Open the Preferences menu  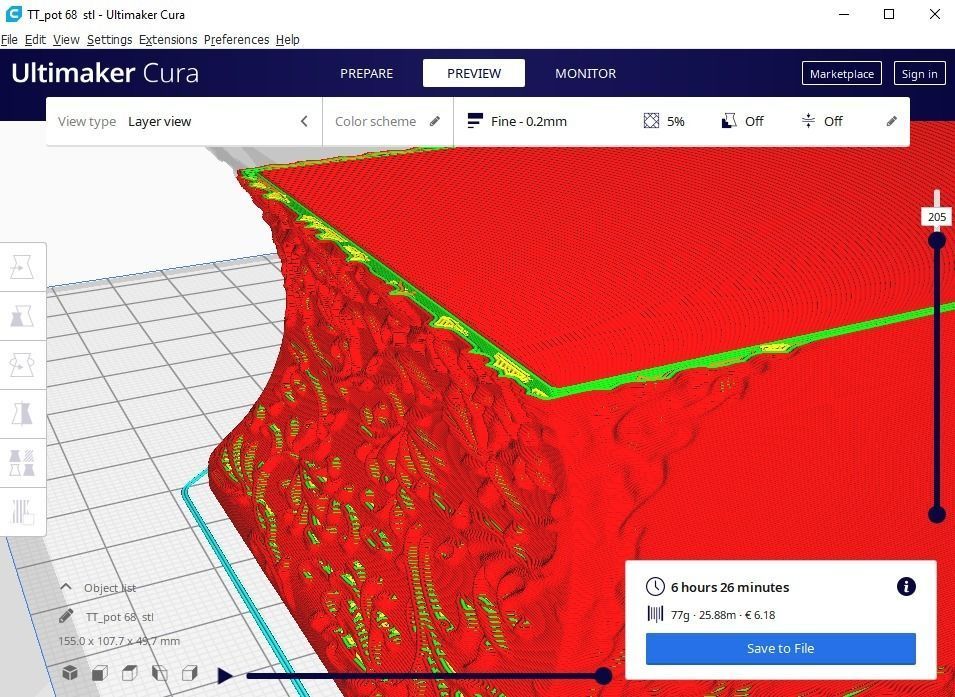click(236, 40)
